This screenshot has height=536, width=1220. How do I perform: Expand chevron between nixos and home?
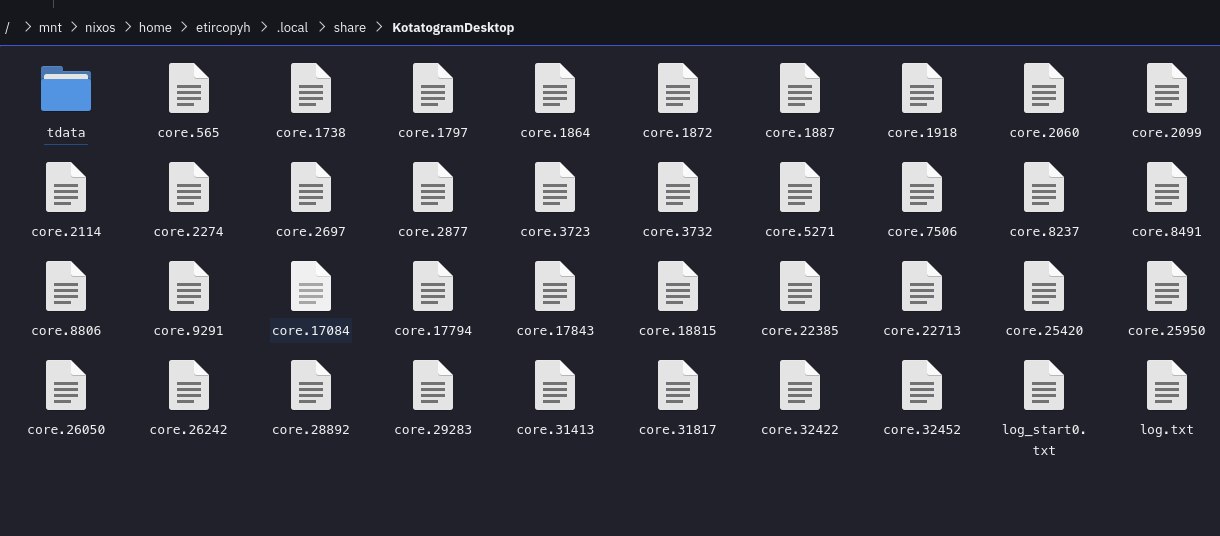tap(129, 28)
